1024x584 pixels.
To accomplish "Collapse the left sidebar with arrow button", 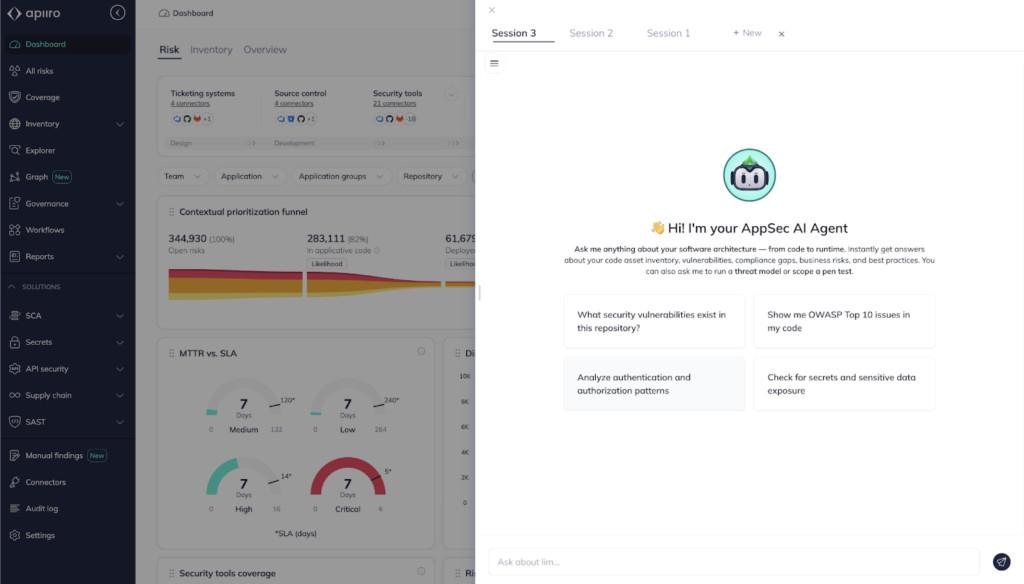I will tap(118, 13).
